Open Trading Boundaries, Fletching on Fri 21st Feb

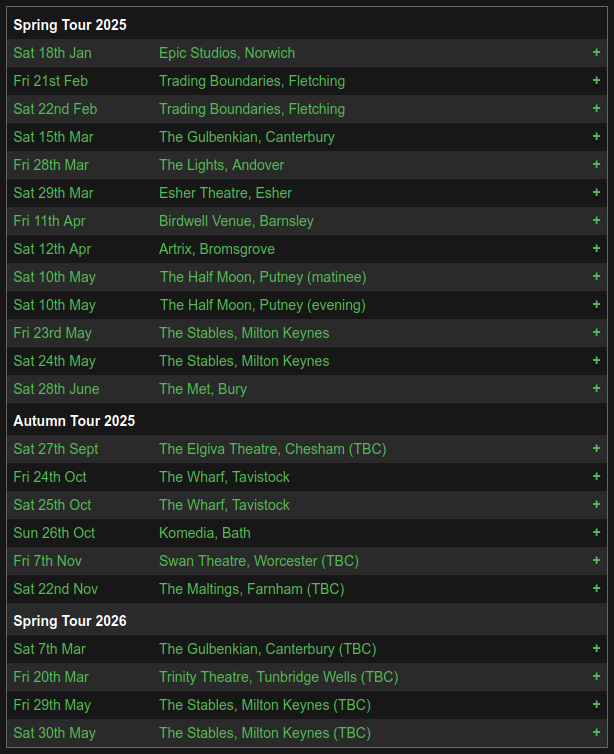252,81
